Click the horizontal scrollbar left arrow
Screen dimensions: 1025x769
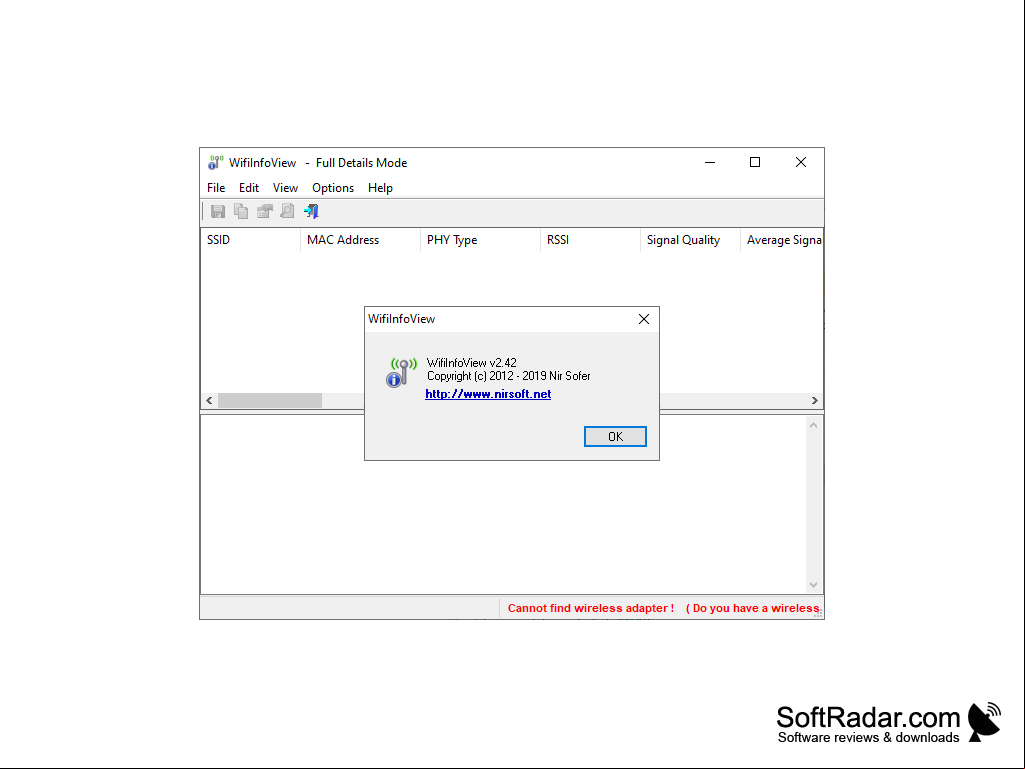[x=209, y=400]
